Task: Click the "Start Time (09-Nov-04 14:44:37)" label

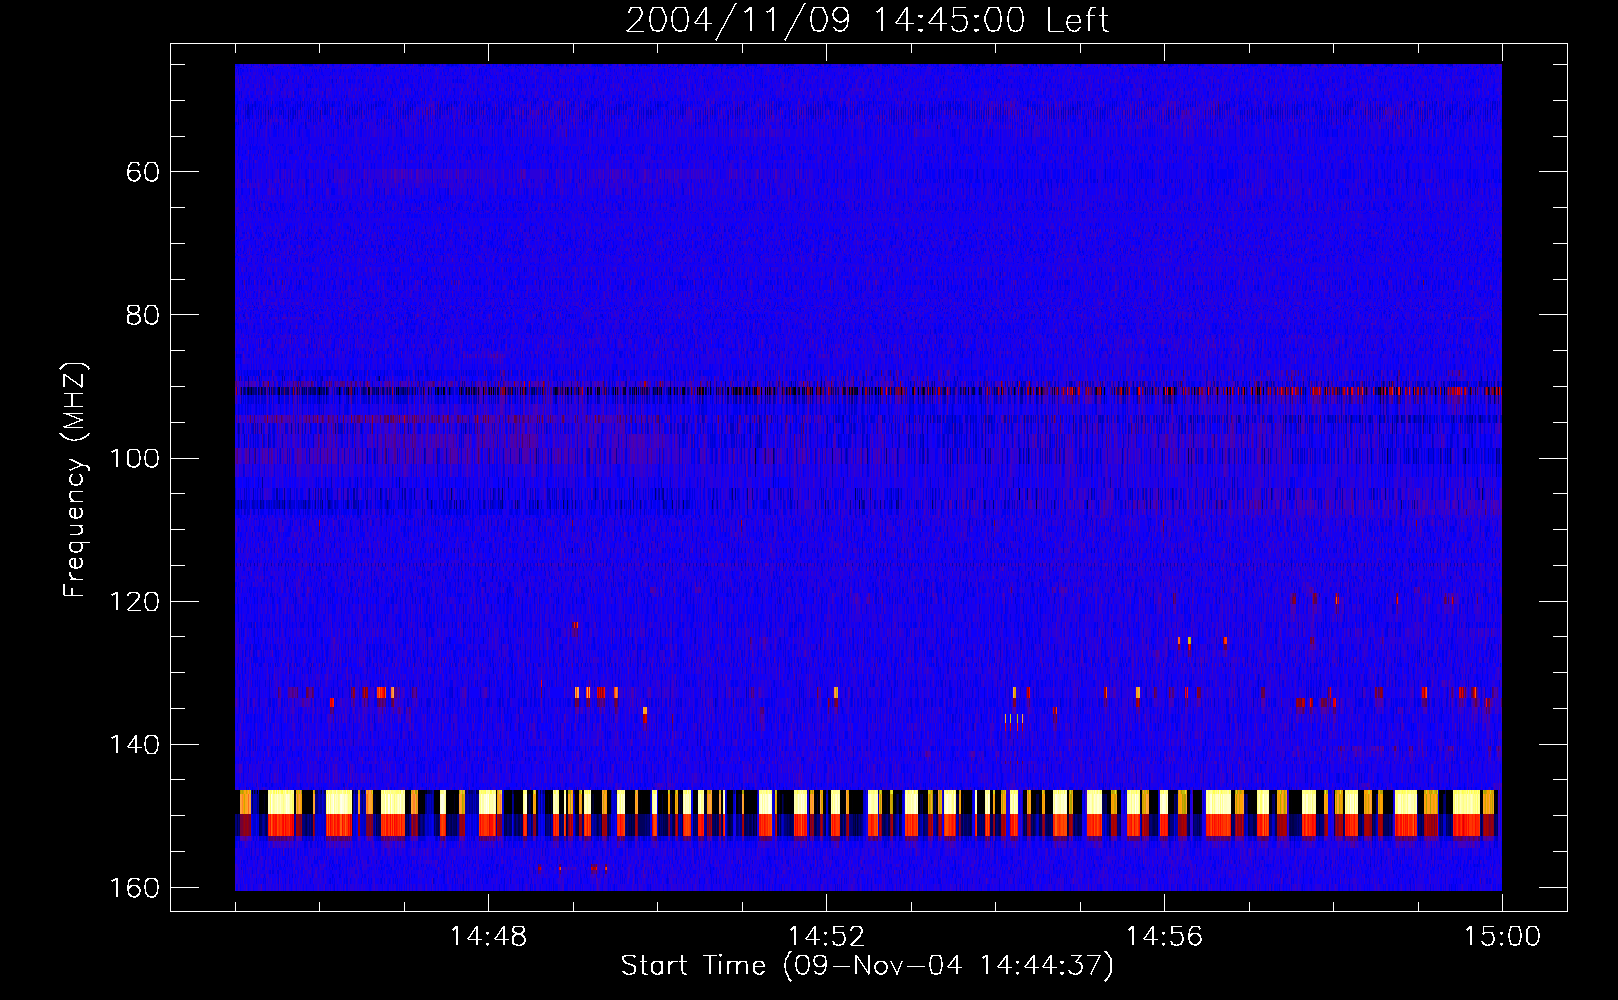Action: click(x=867, y=966)
